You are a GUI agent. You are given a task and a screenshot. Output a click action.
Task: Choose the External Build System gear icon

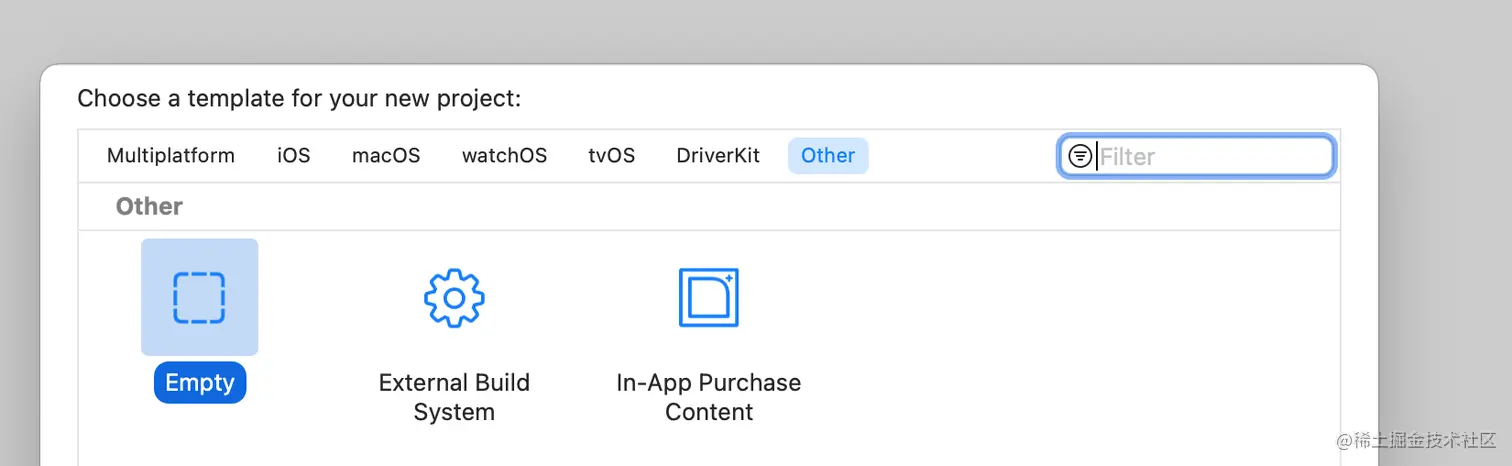tap(454, 297)
